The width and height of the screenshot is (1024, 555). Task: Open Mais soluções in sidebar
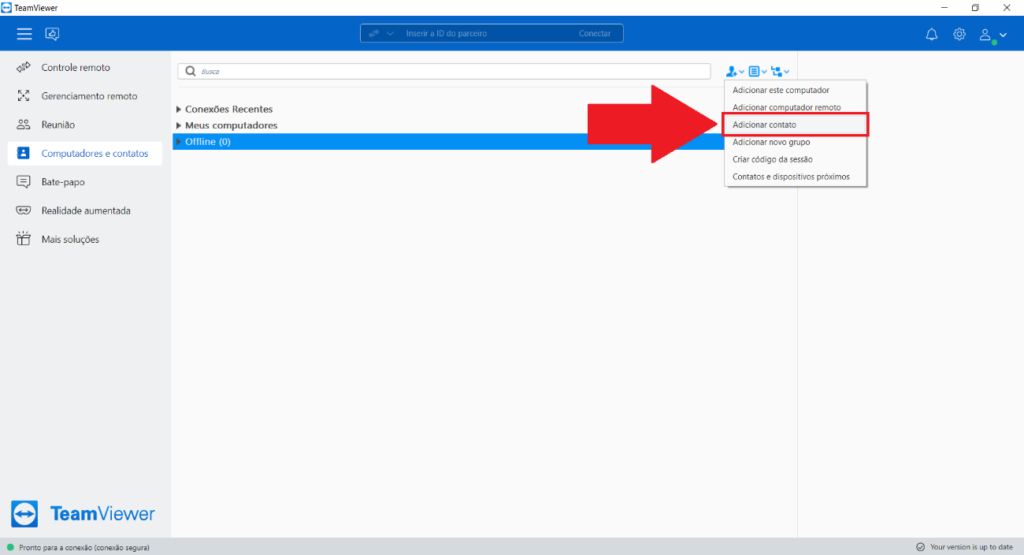pos(70,240)
